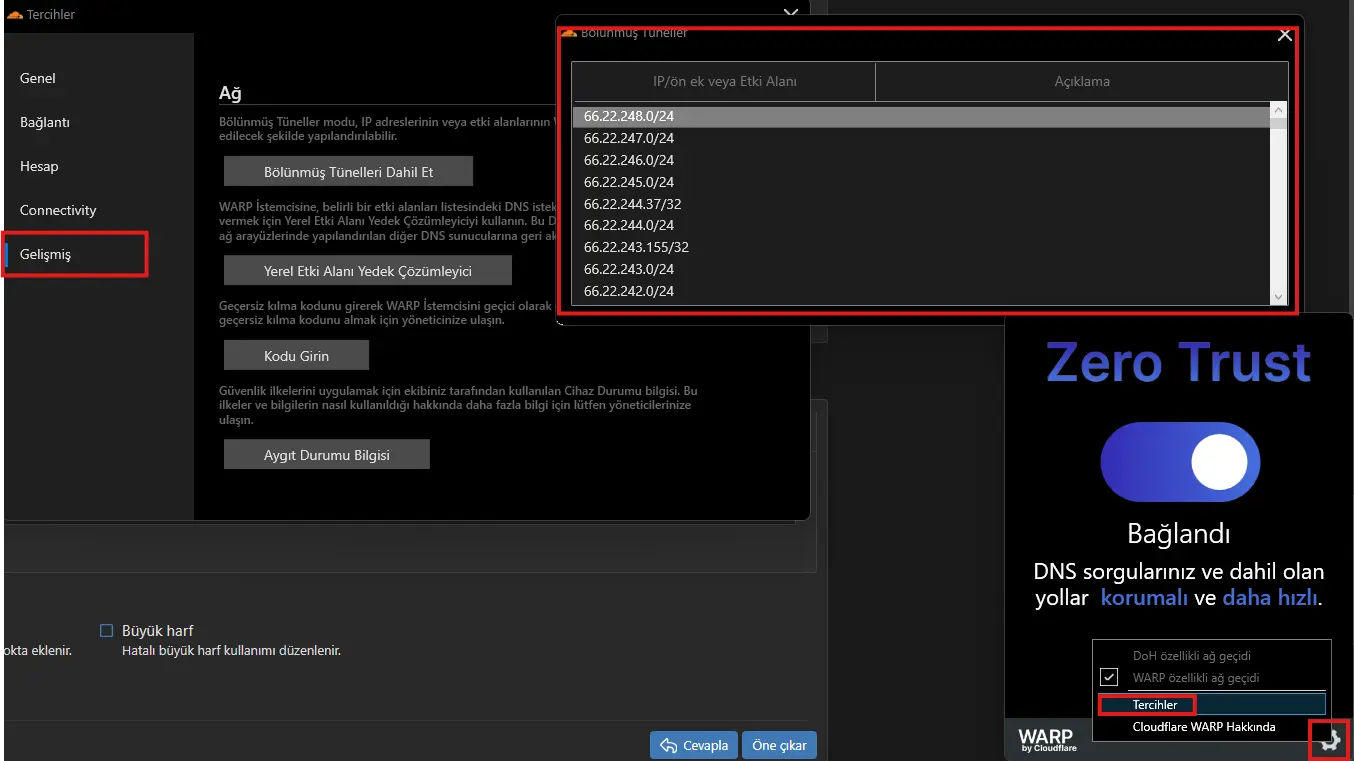Viewport: 1354px width, 761px height.
Task: Tick the Büyük harf checkbox
Action: pos(107,630)
